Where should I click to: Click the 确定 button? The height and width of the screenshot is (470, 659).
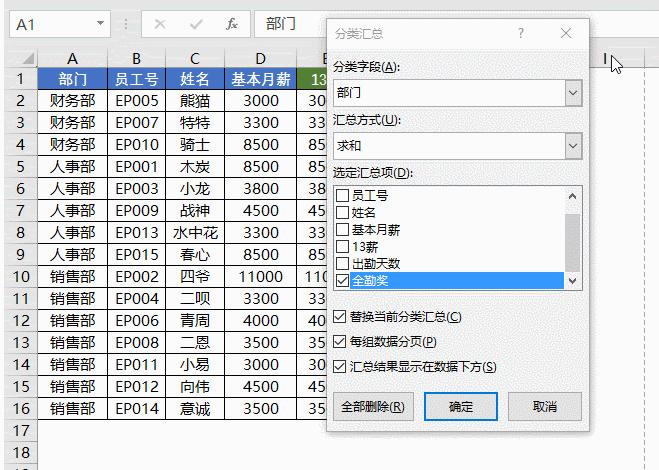point(461,407)
